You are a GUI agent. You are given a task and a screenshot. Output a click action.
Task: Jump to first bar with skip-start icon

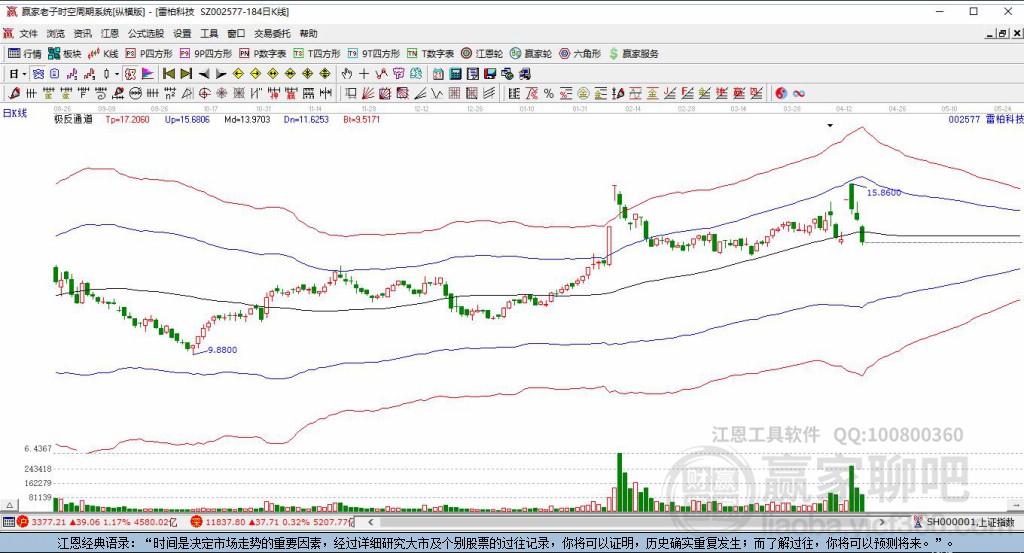(168, 73)
